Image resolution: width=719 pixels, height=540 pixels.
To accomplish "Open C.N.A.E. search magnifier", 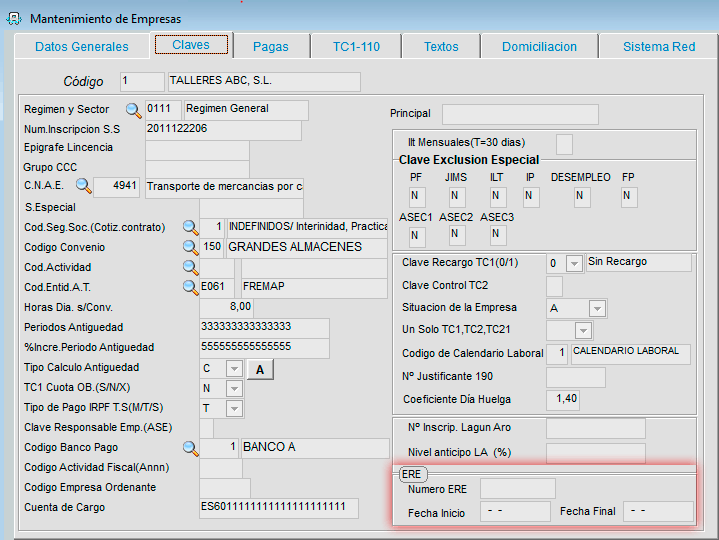I will (x=83, y=186).
